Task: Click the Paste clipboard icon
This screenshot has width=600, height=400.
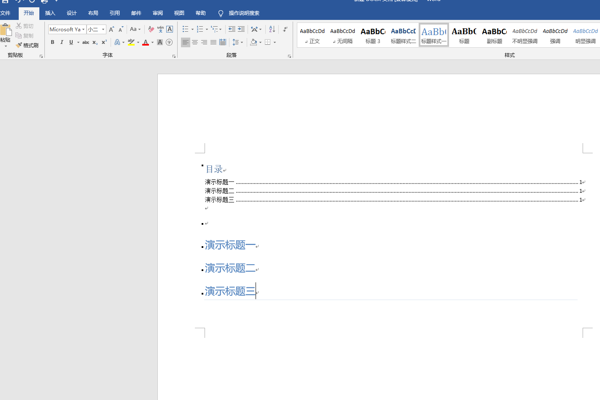Action: pyautogui.click(x=6, y=30)
